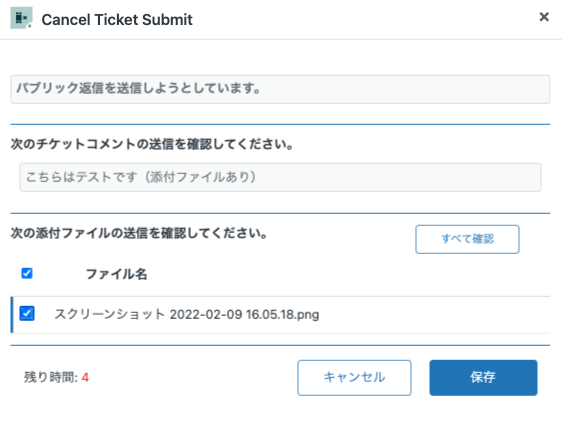Close the Cancel Ticket Submit dialog
Image resolution: width=562 pixels, height=425 pixels.
coord(544,17)
